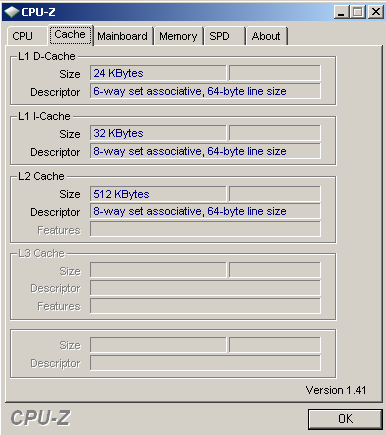The height and width of the screenshot is (435, 386).
Task: Open the About tab
Action: [266, 36]
